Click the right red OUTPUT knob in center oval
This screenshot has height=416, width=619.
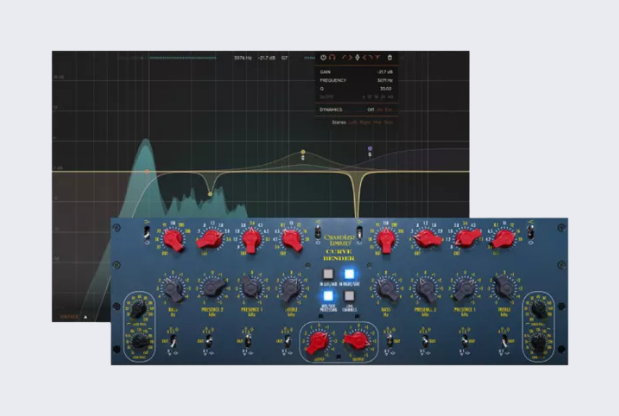(358, 341)
